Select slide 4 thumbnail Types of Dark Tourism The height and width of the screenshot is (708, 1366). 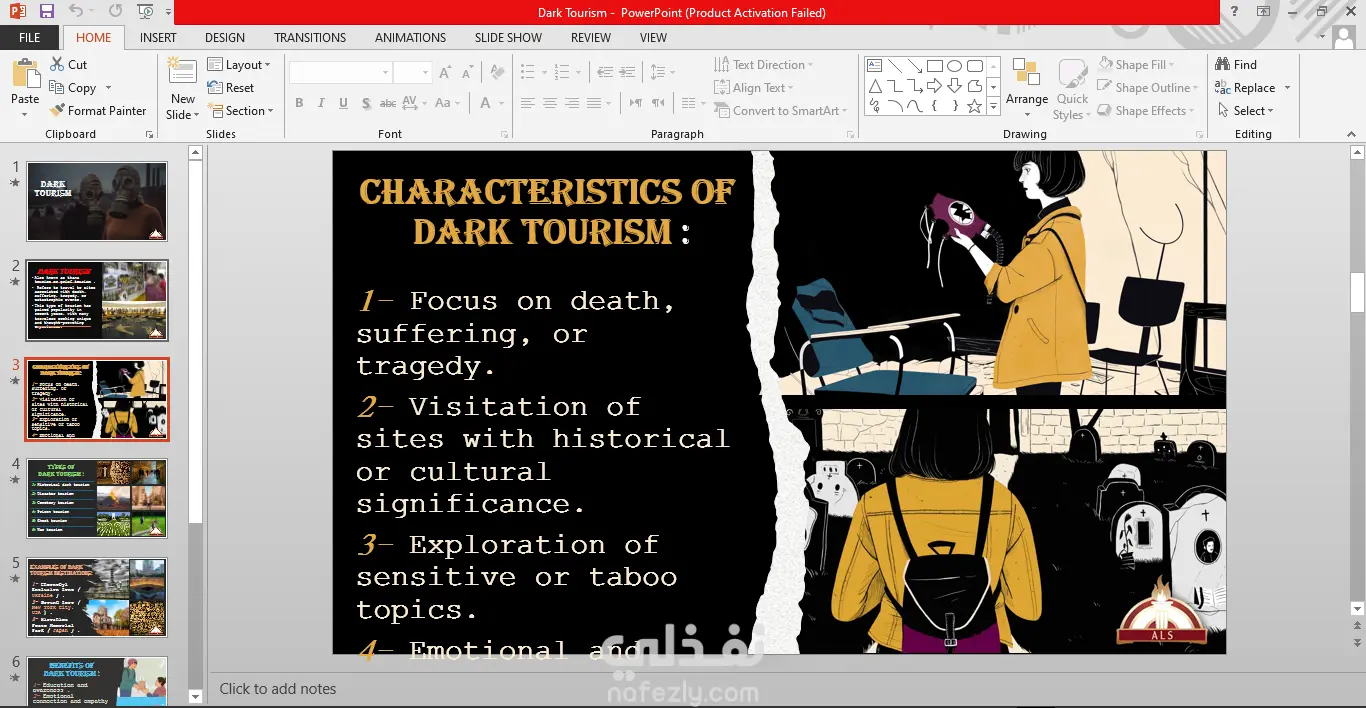click(x=97, y=498)
